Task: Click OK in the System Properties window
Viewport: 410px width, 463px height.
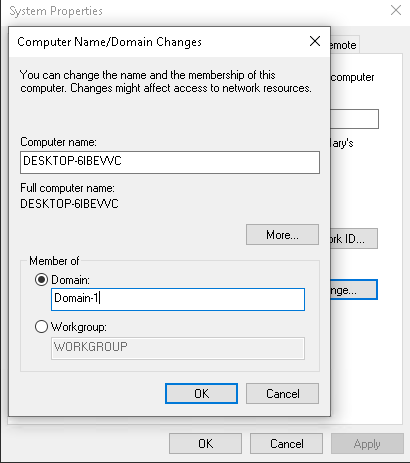Action: tap(205, 444)
